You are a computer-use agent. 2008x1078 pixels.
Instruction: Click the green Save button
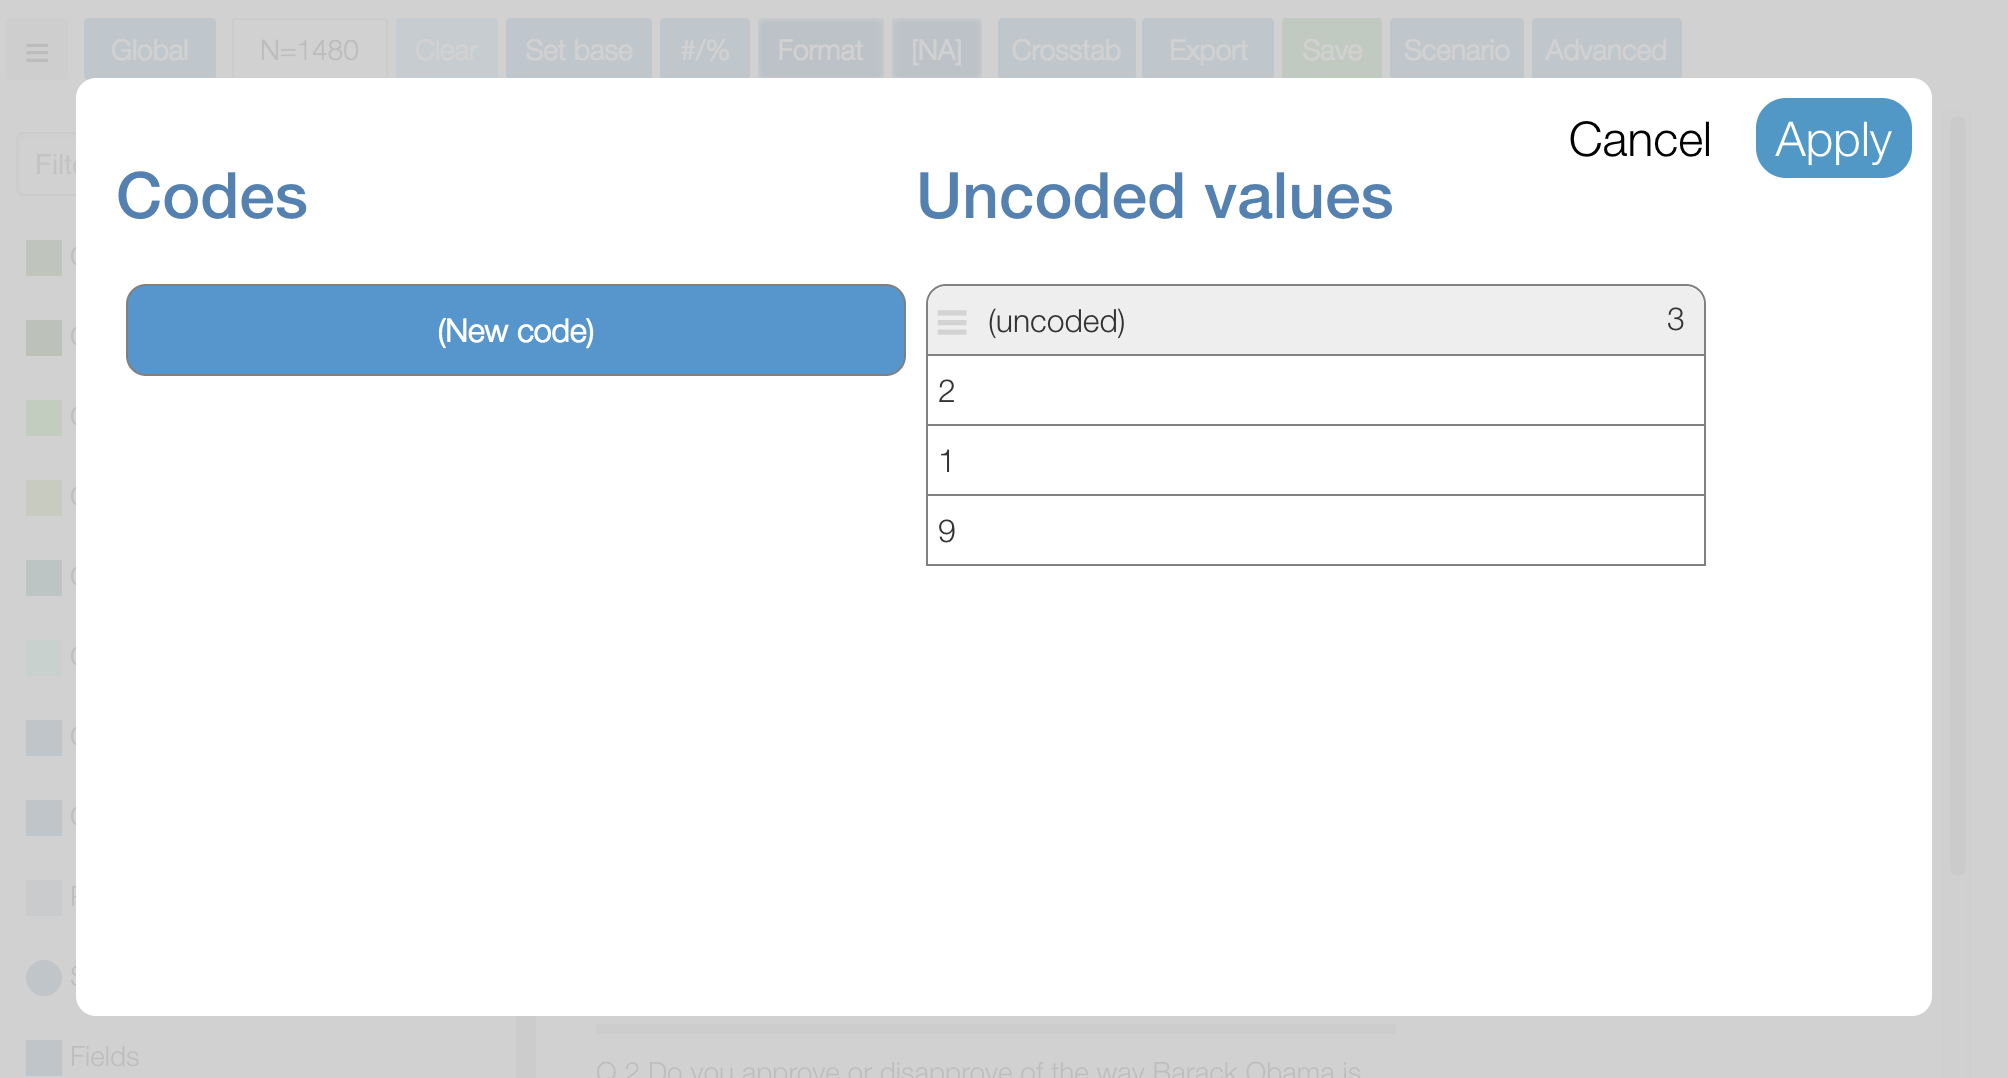[1331, 49]
